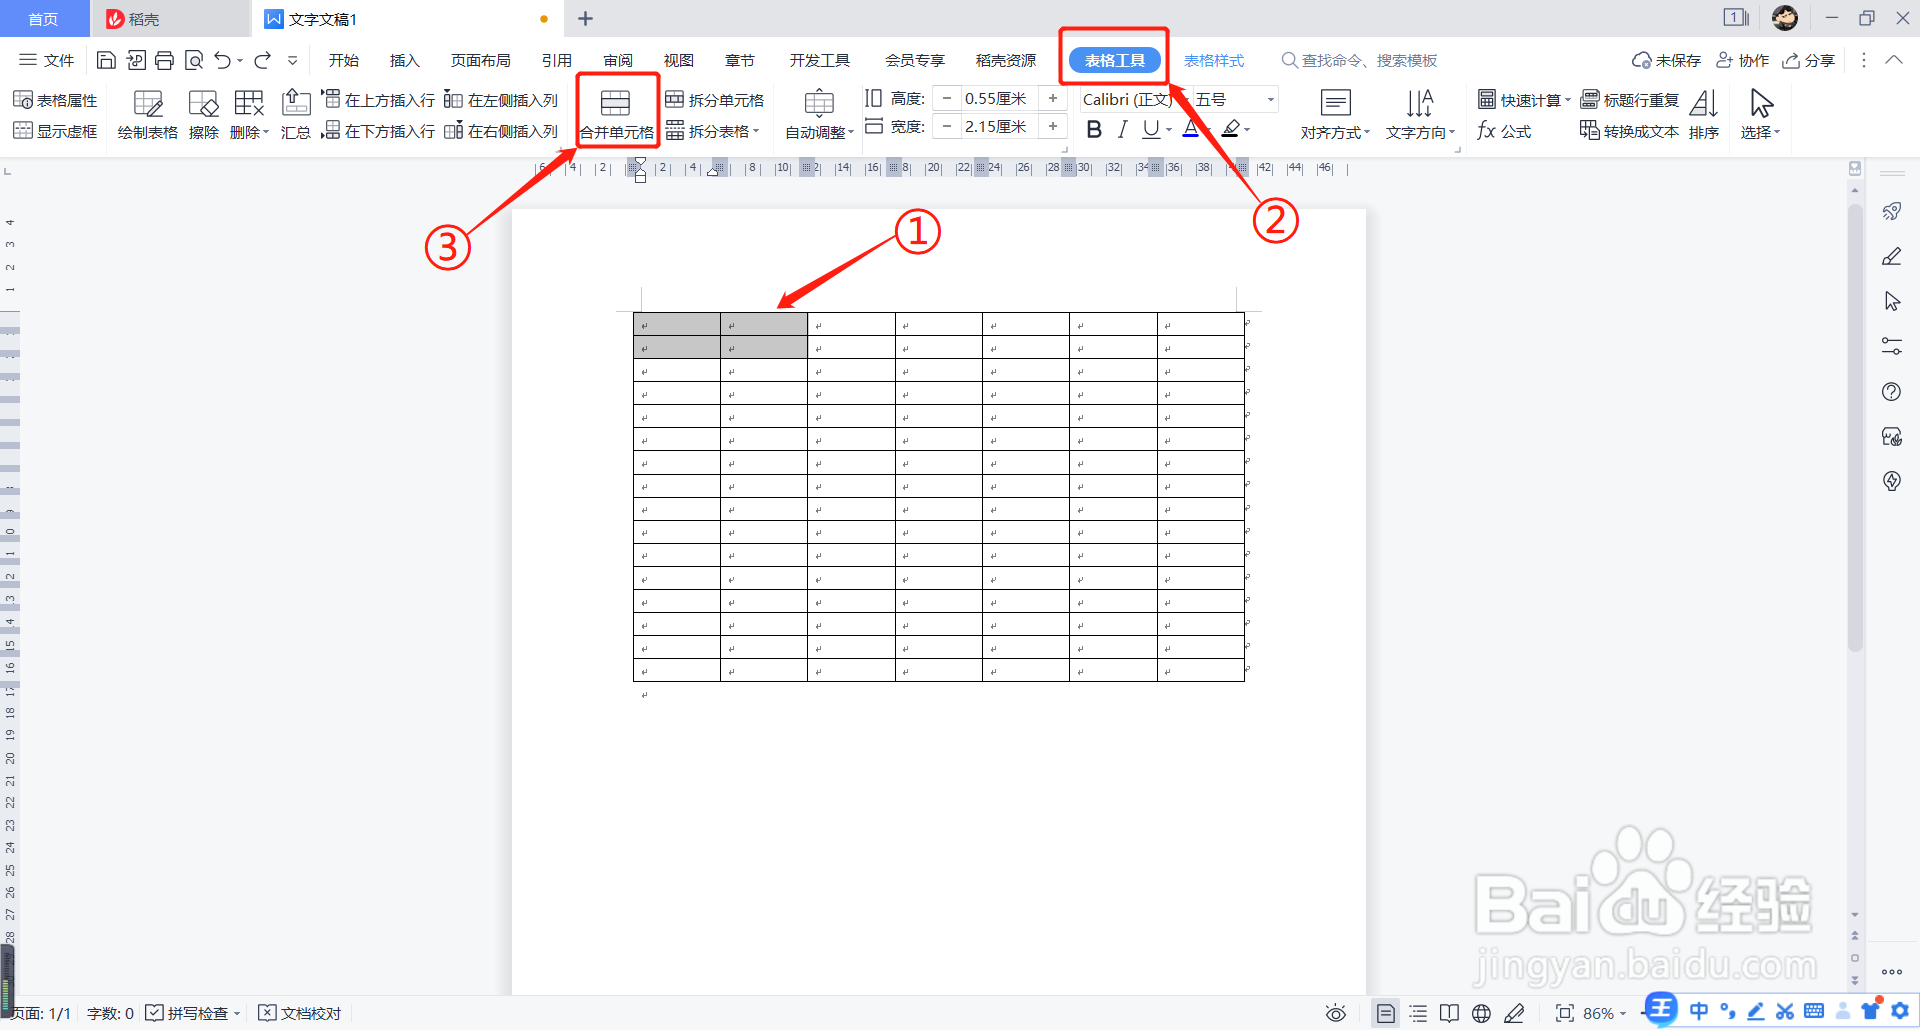Click the rocket icon in right sidebar

[x=1891, y=212]
